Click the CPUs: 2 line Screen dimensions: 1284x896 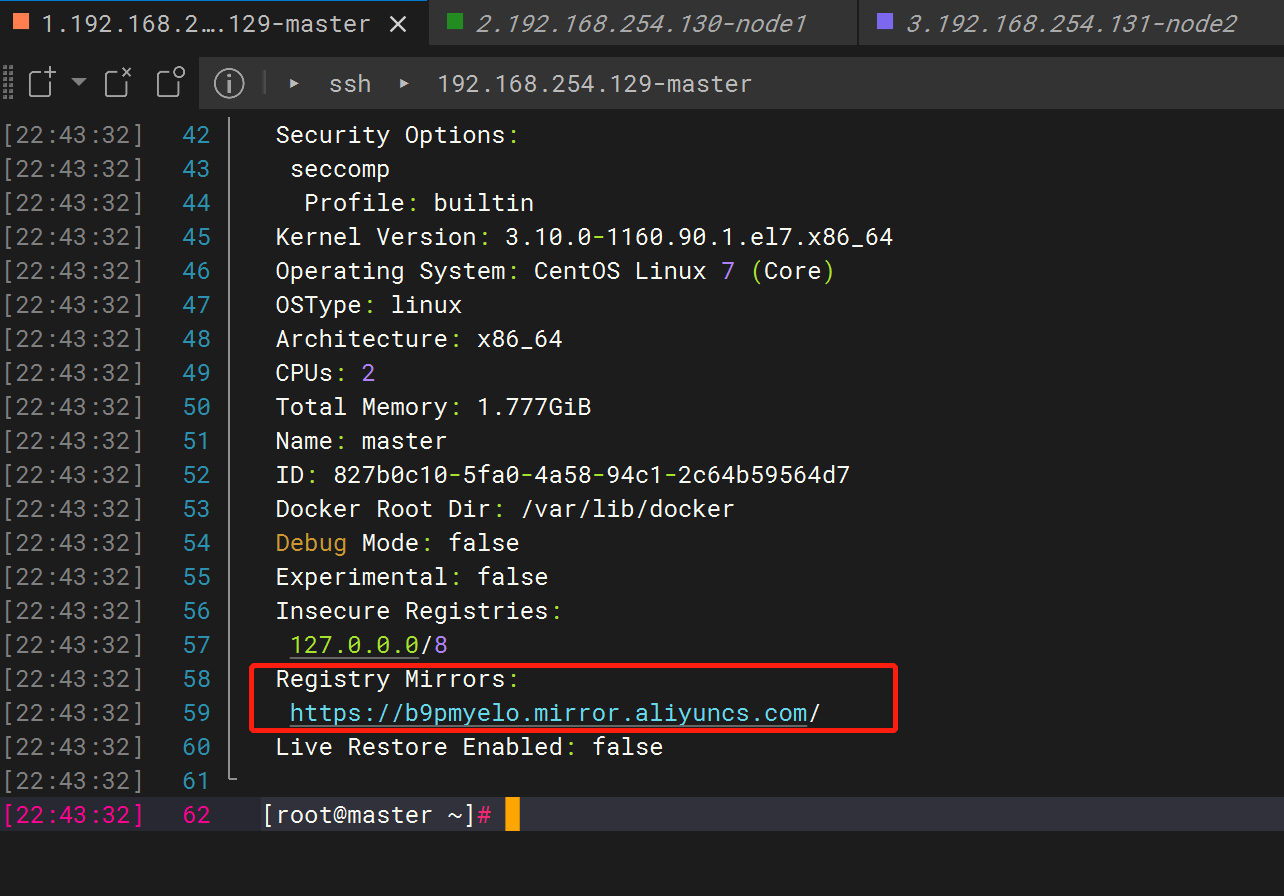[325, 373]
